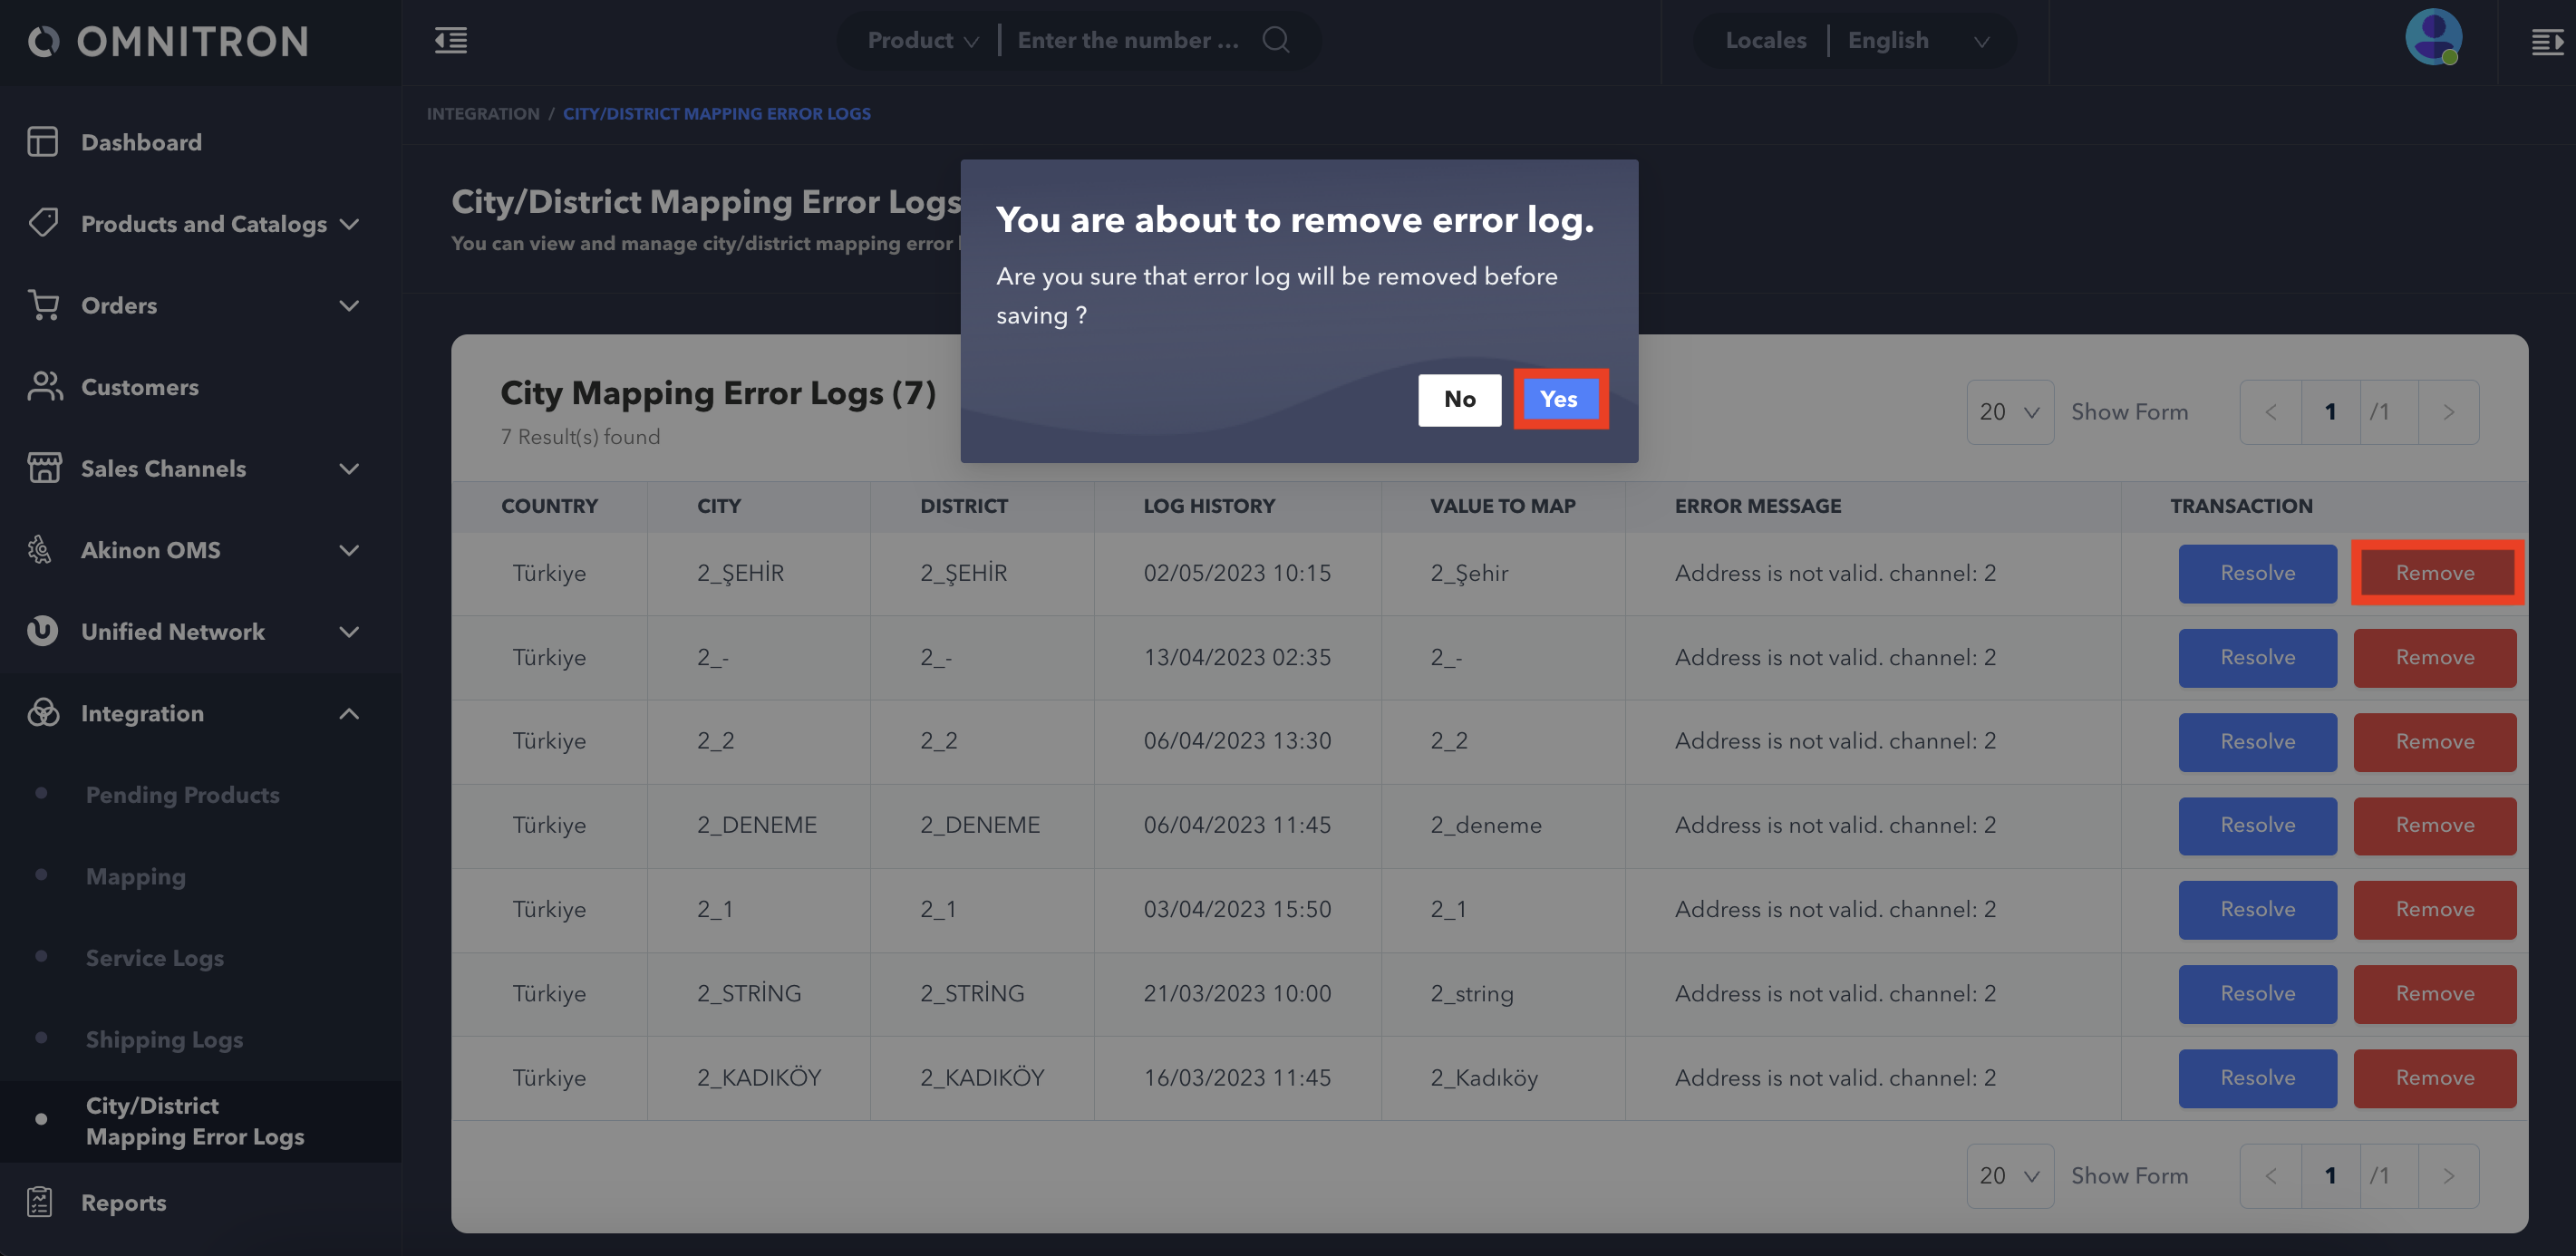Collapse sidebar with the top menu icon

450,41
